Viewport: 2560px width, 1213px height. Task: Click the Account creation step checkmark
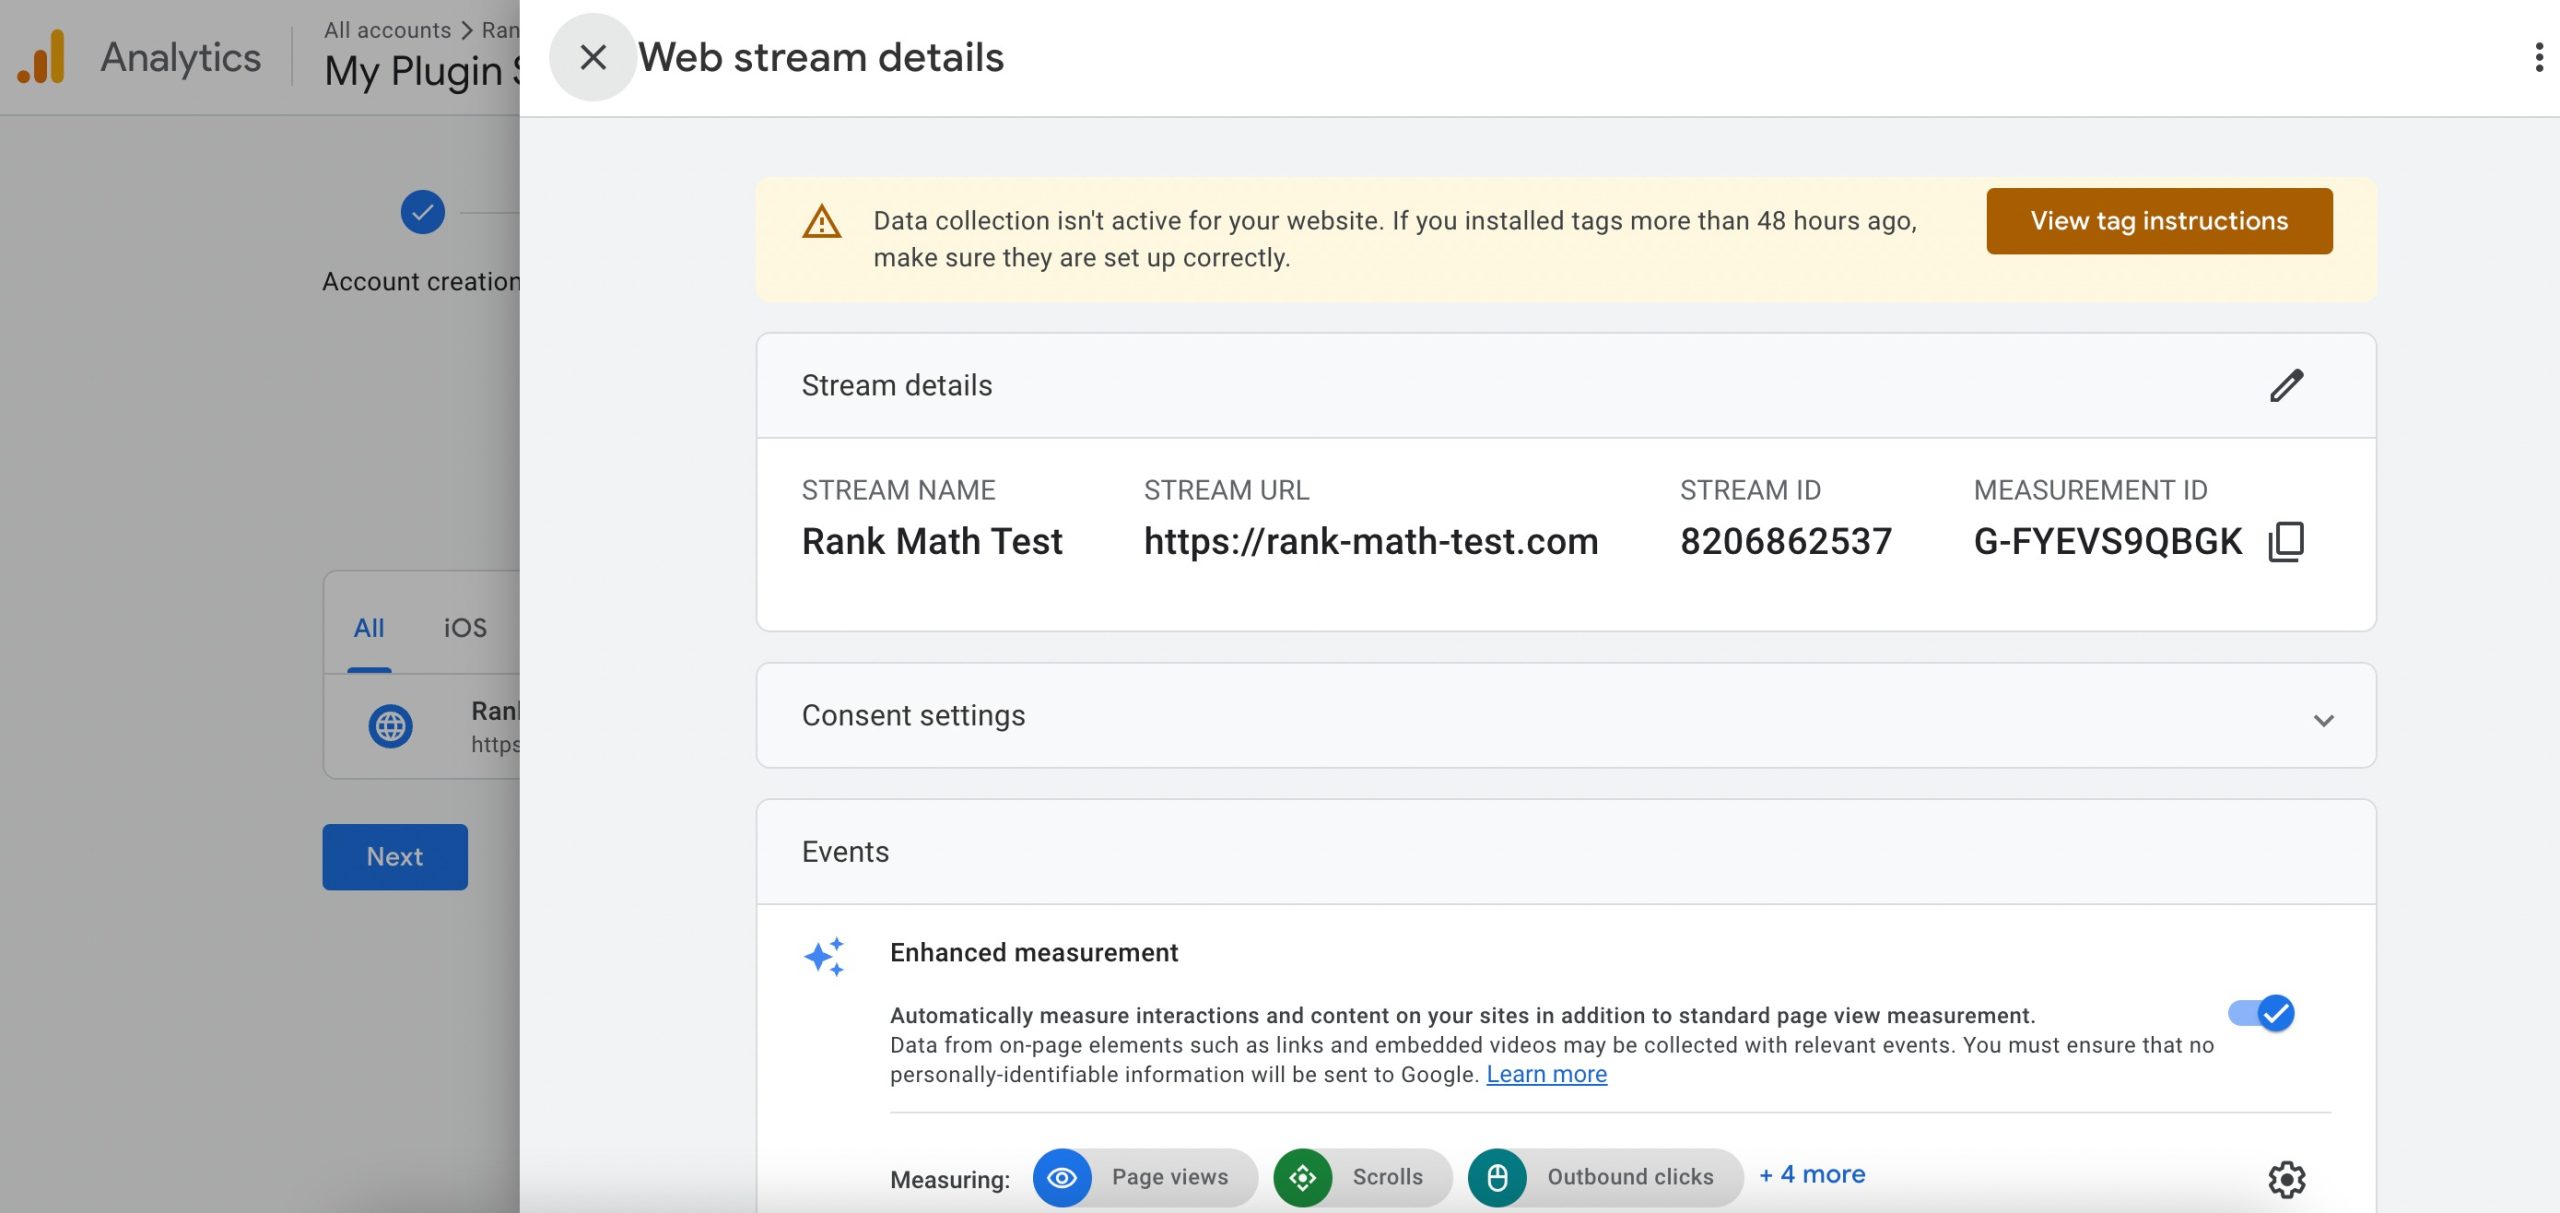422,212
